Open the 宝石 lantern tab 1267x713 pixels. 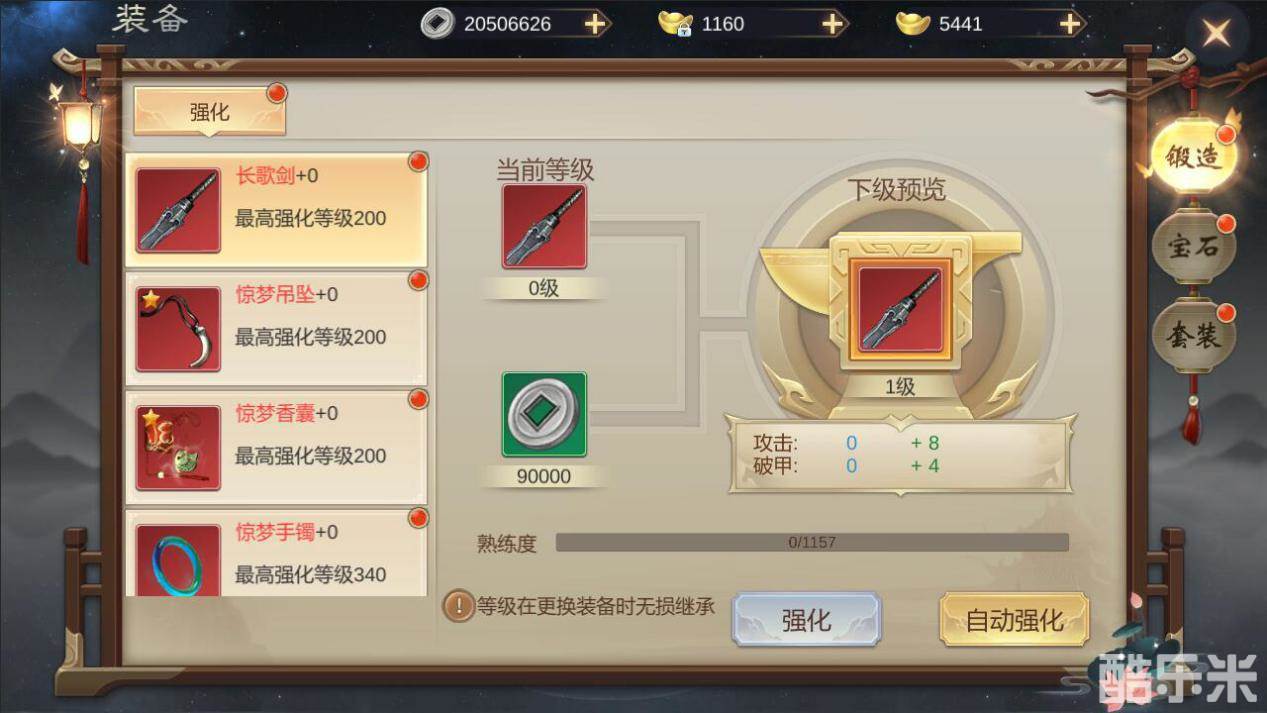[1193, 246]
